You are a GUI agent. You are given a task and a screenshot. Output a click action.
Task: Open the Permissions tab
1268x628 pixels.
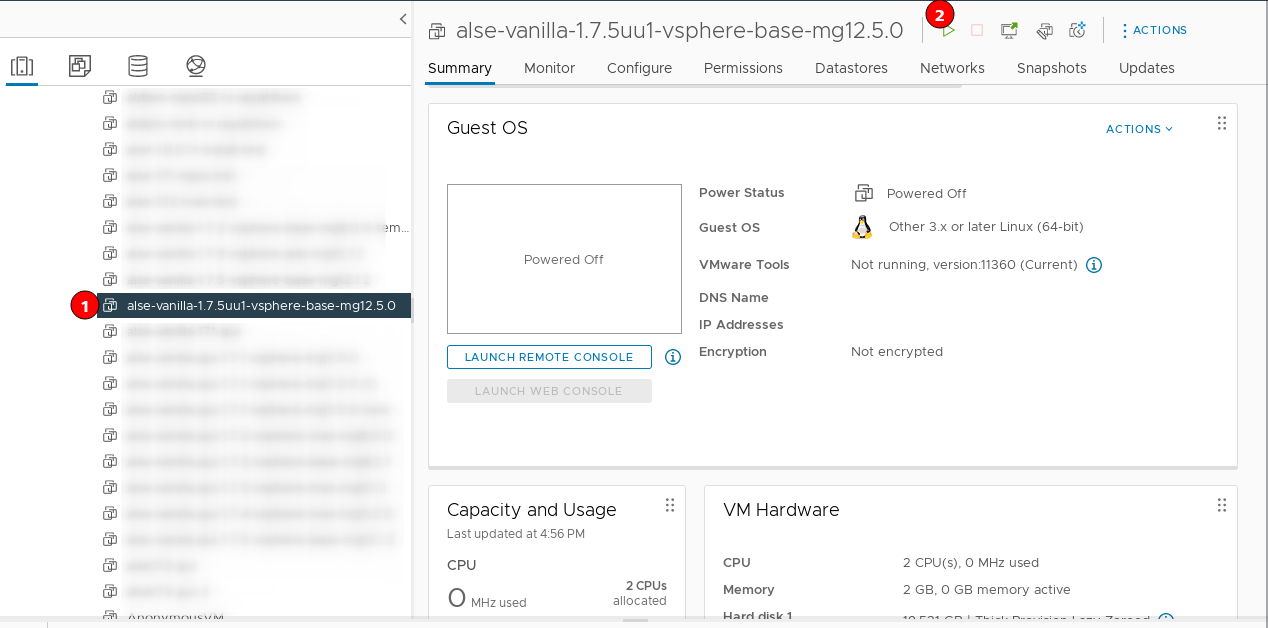pyautogui.click(x=743, y=68)
